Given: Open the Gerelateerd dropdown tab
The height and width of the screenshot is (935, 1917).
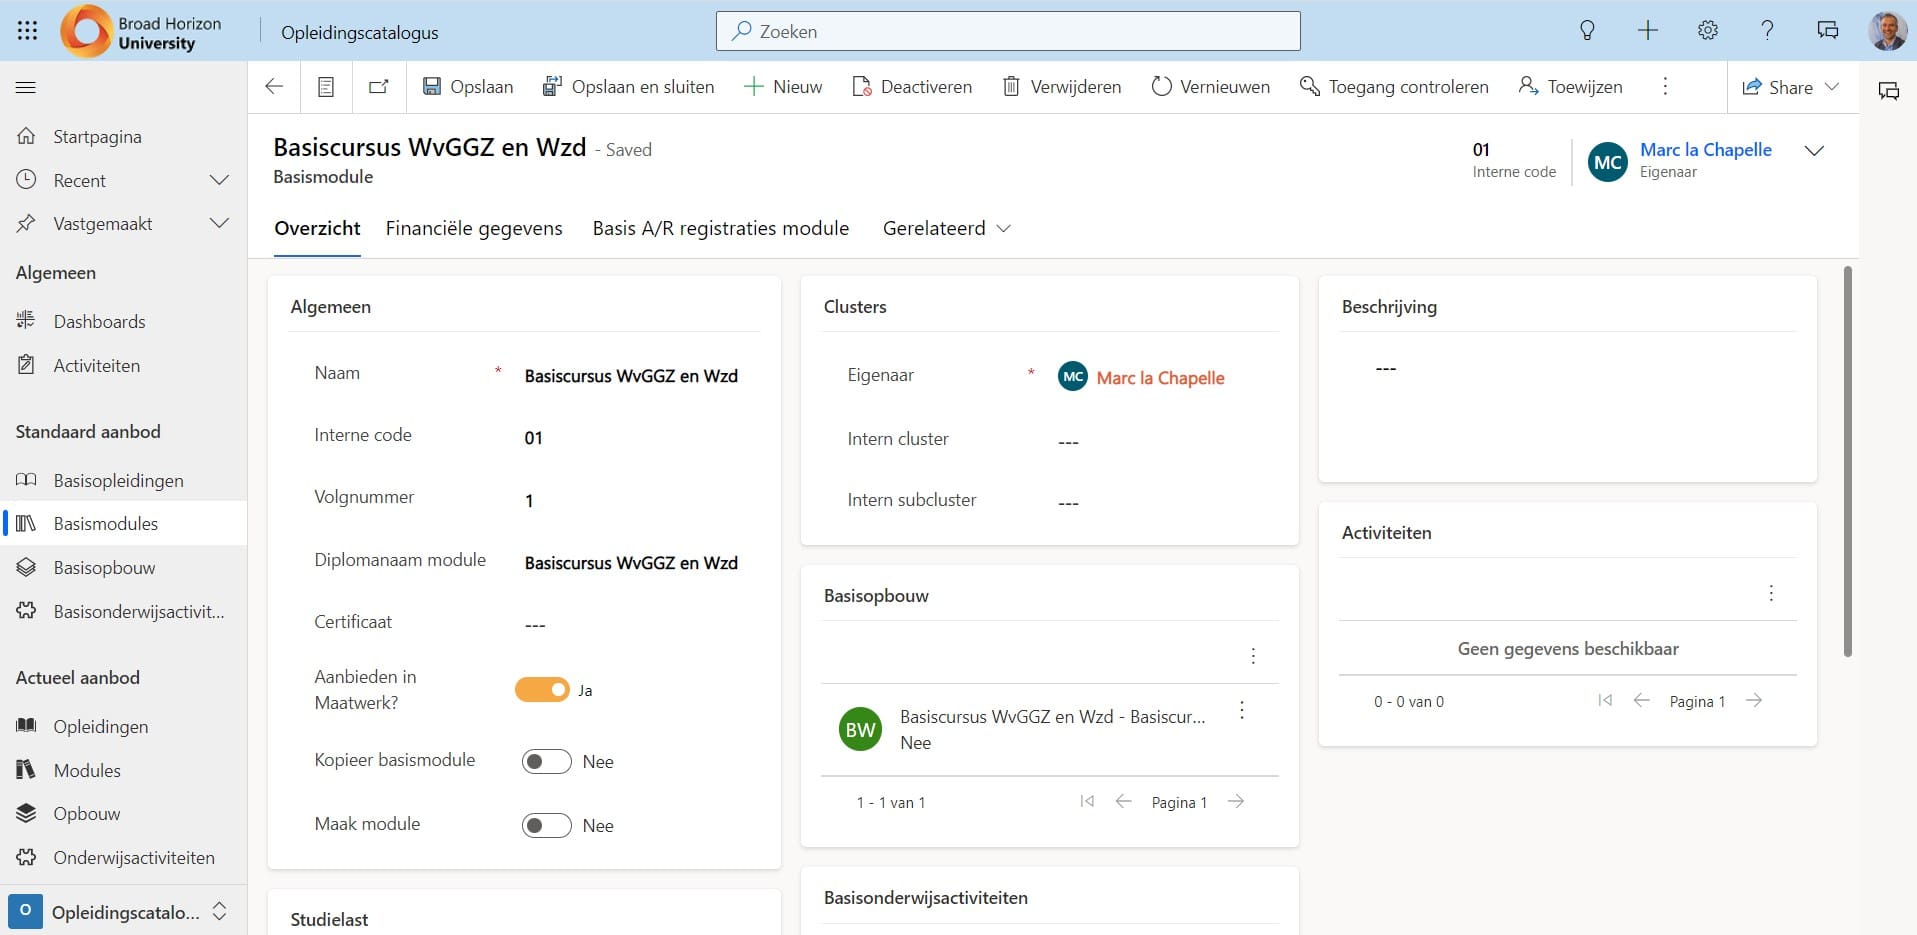Looking at the screenshot, I should tap(947, 229).
